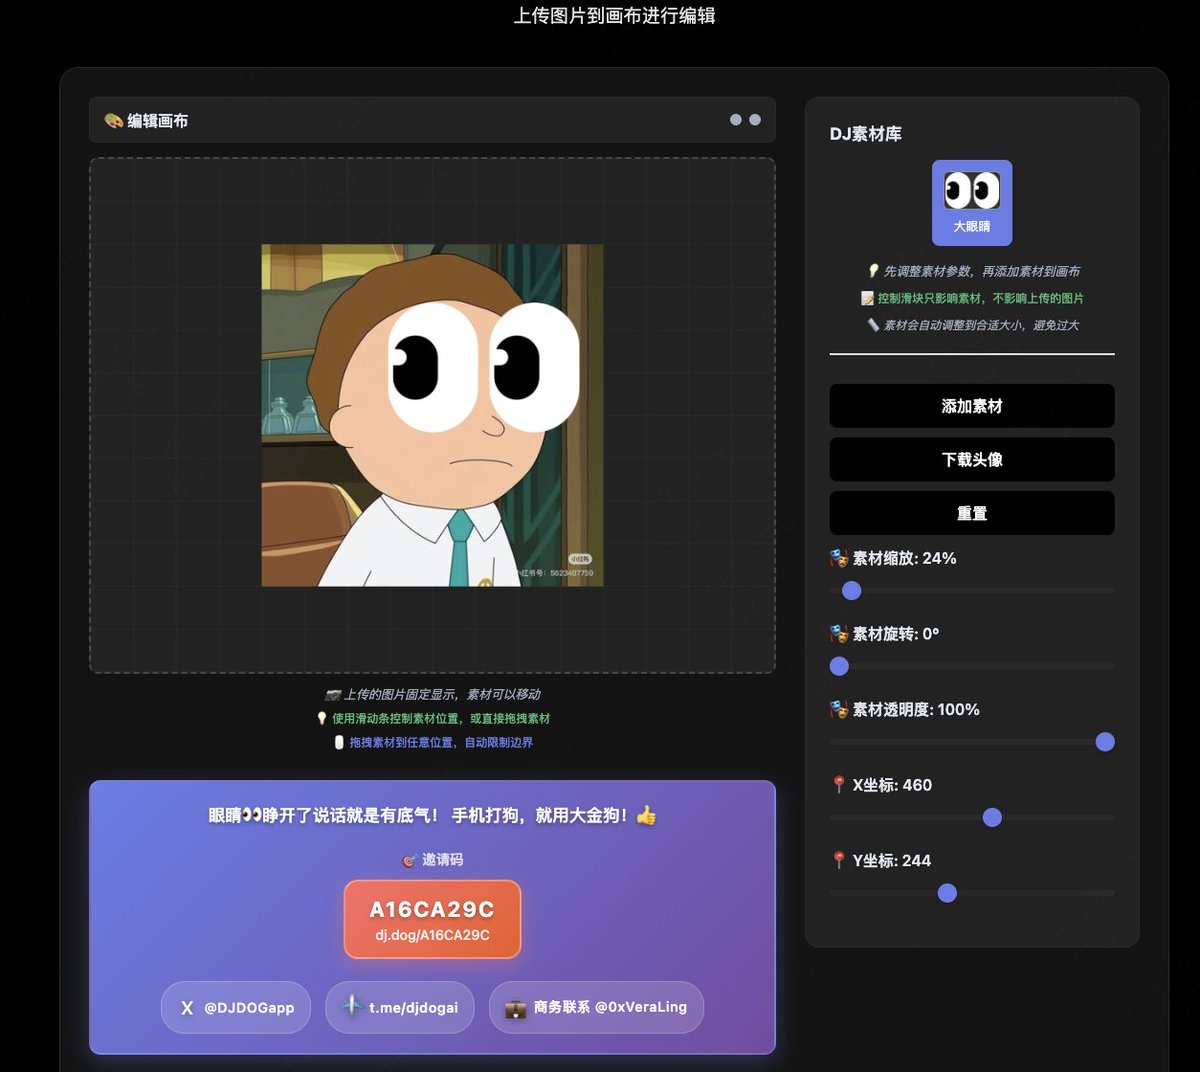Click the briefcase icon by 商务联系
Viewport: 1200px width, 1072px height.
(x=515, y=1008)
